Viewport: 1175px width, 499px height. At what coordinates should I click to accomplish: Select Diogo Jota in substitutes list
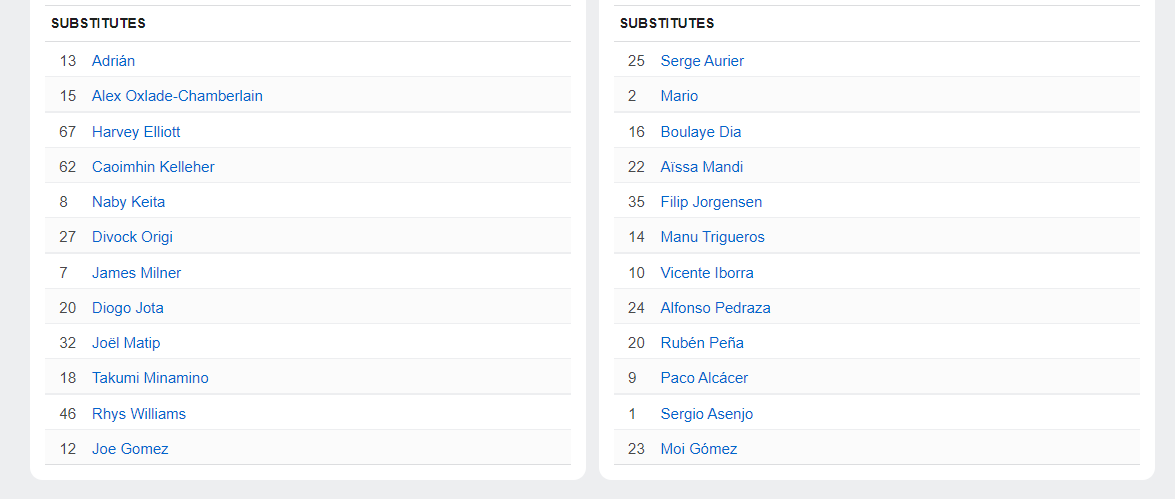click(127, 308)
